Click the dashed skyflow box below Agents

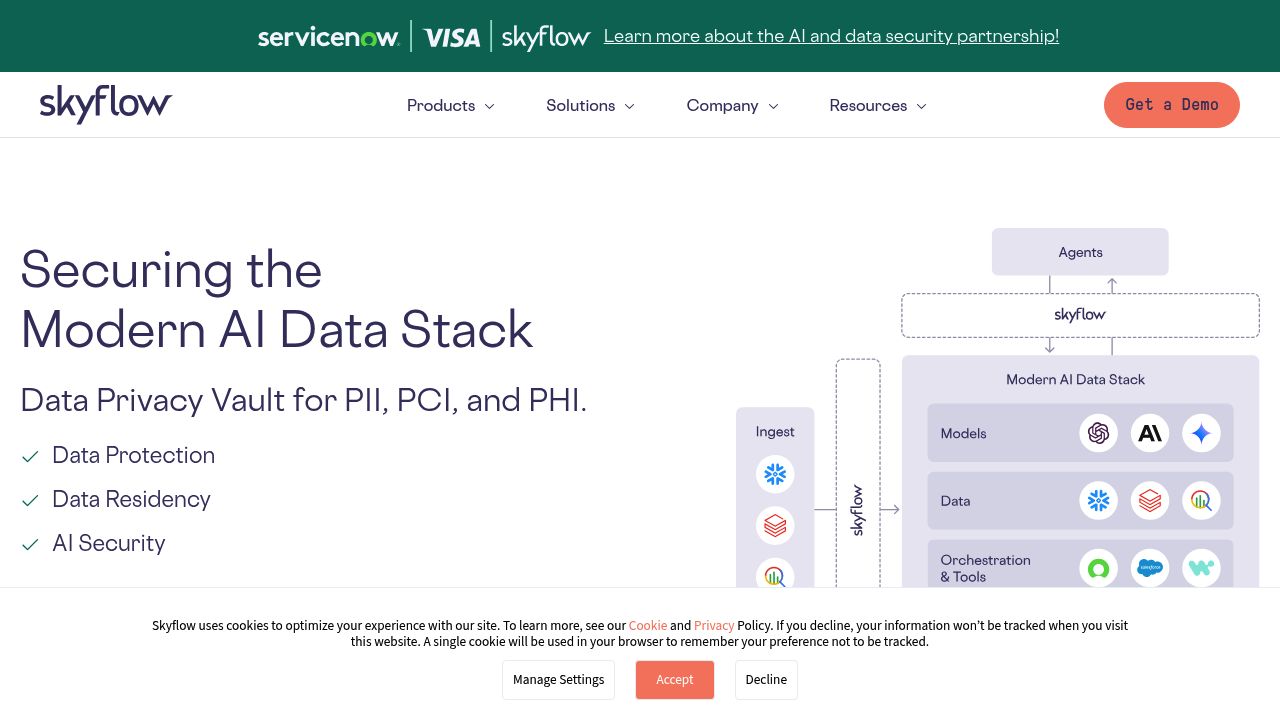pos(1080,315)
